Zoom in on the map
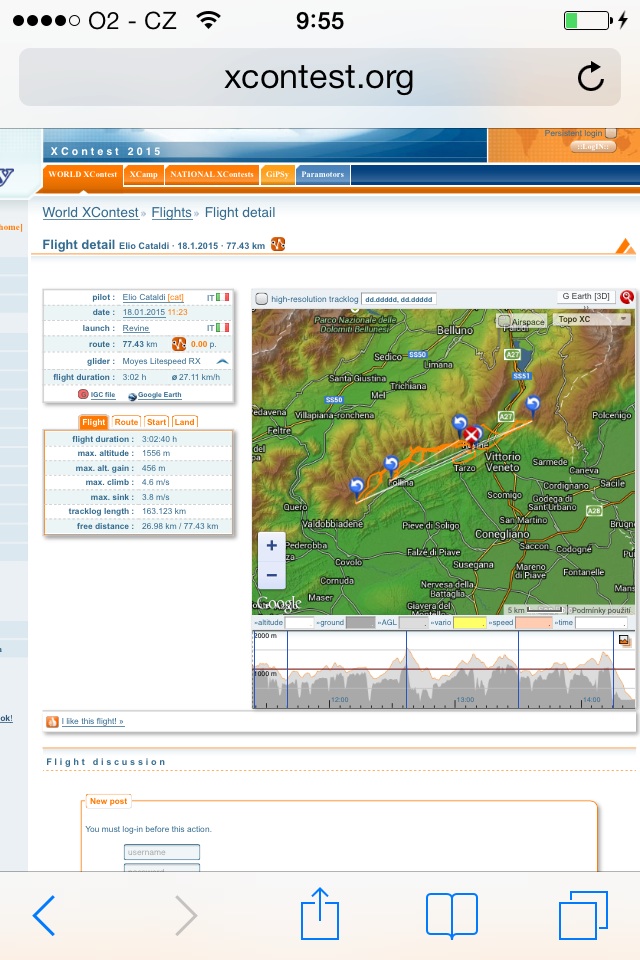The width and height of the screenshot is (640, 960). click(x=272, y=546)
